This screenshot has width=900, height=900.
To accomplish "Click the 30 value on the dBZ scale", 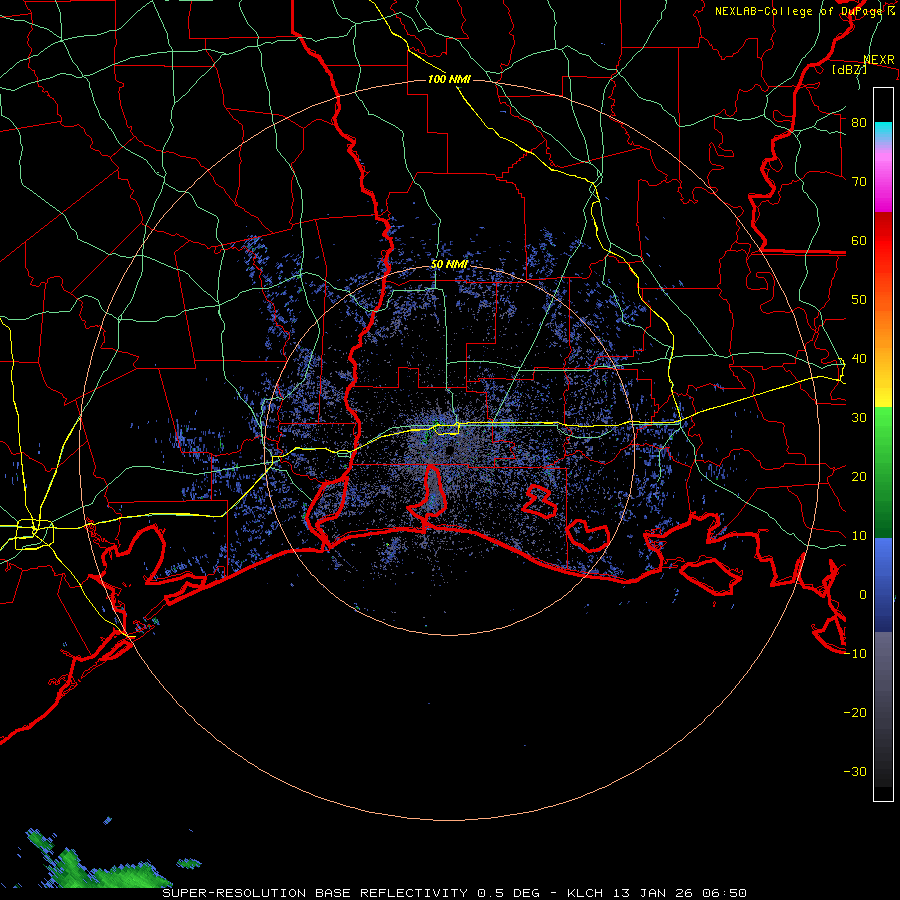I will pyautogui.click(x=859, y=418).
